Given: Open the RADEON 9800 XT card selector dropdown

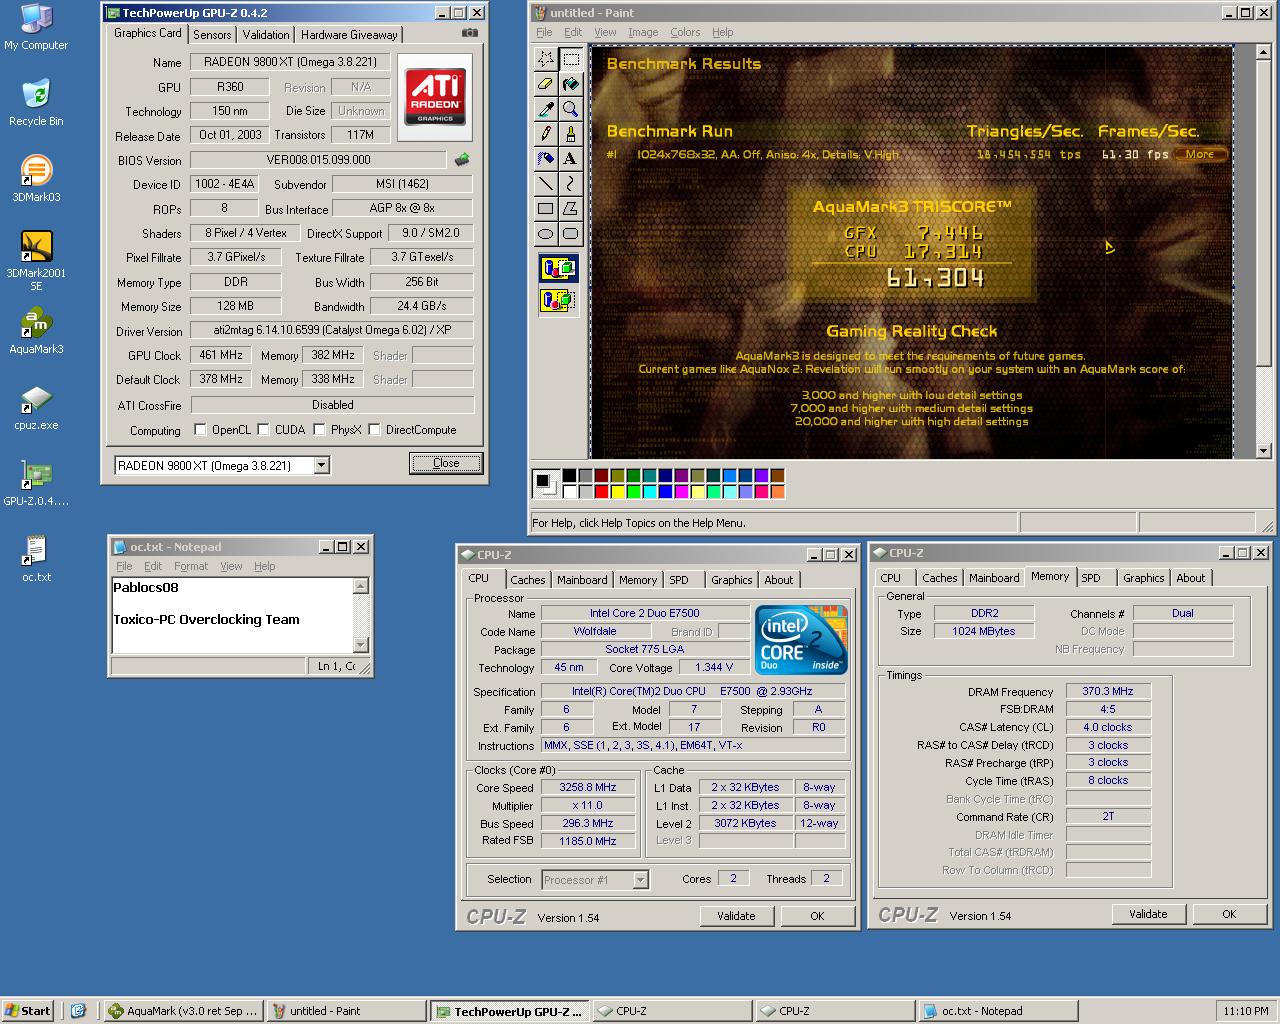Looking at the screenshot, I should coord(321,465).
